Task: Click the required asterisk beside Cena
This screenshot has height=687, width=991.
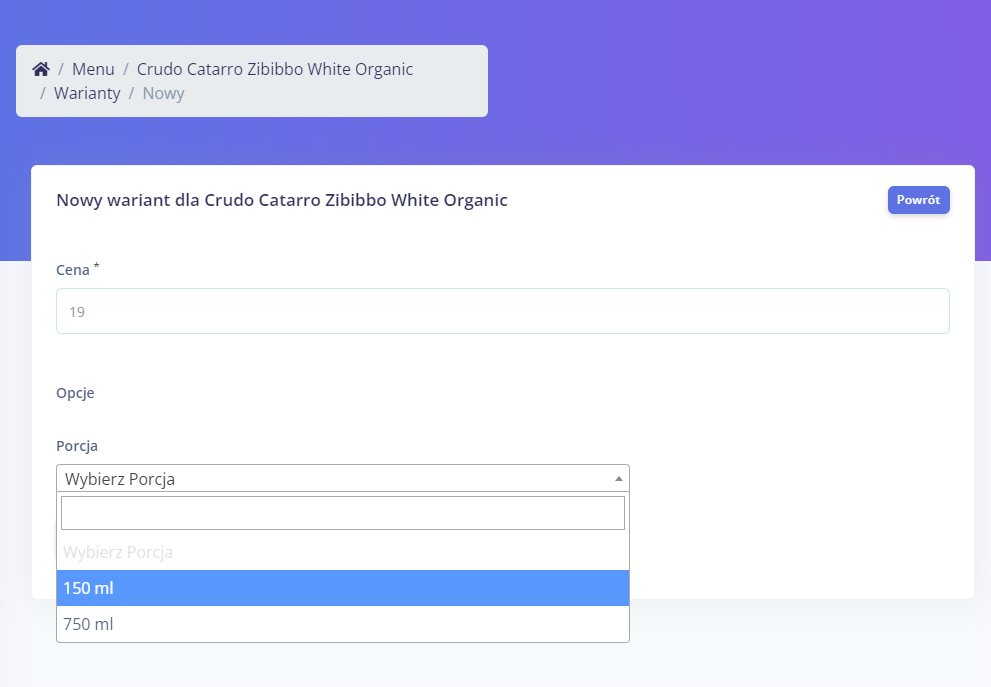Action: click(x=97, y=266)
